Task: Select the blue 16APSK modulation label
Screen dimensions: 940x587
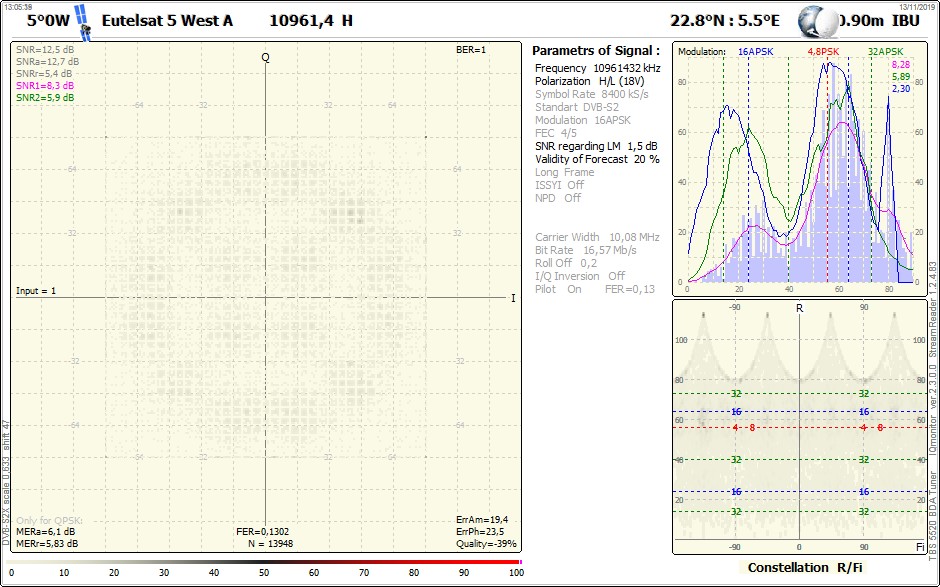Action: click(x=756, y=51)
